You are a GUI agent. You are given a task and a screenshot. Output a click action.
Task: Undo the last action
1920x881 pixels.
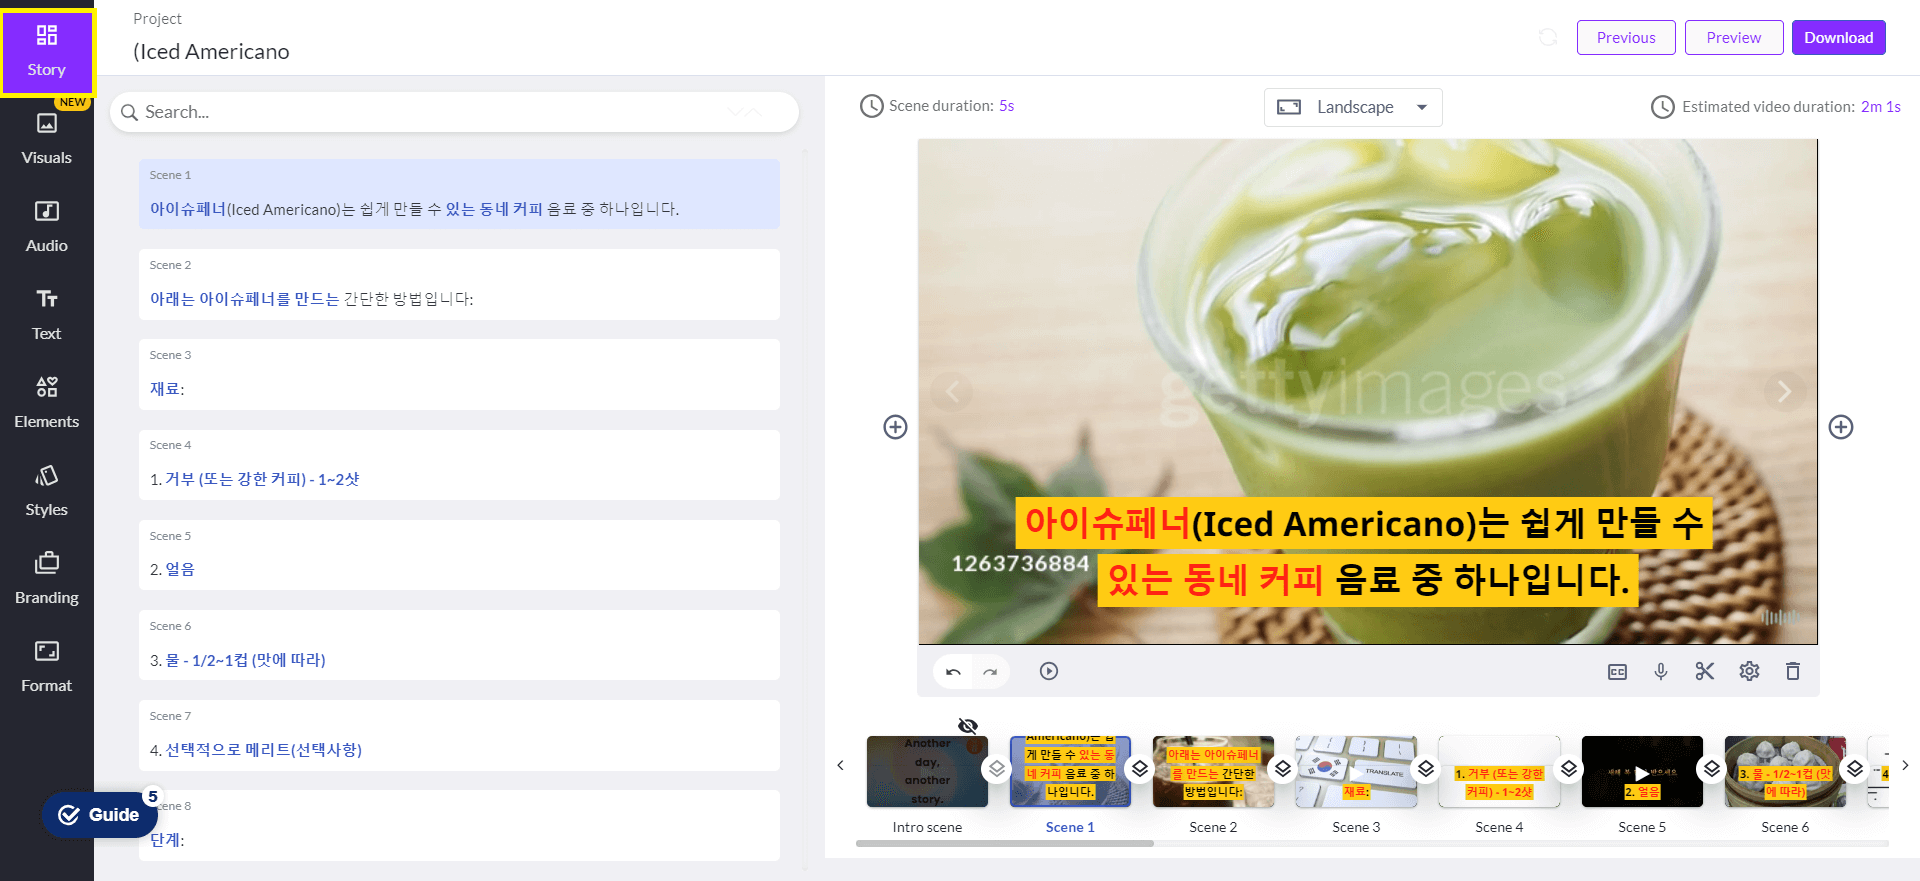coord(953,672)
